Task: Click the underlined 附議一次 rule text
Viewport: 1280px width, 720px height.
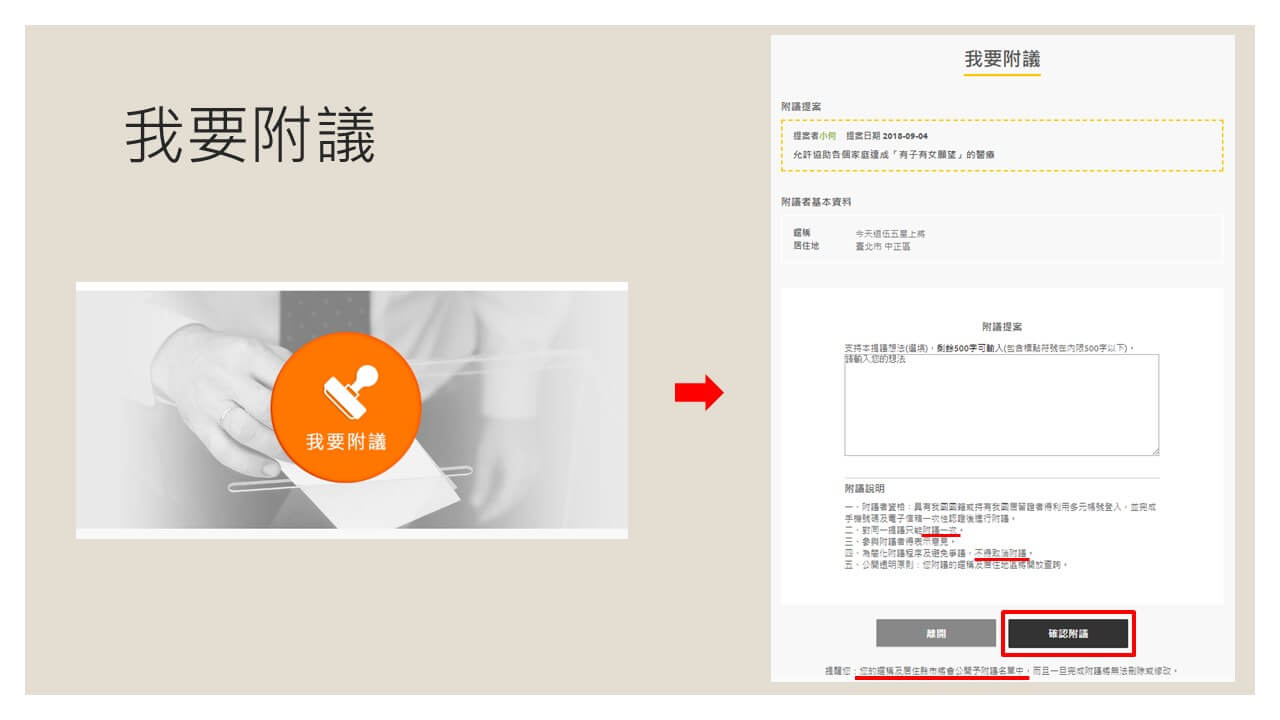Action: pyautogui.click(x=940, y=530)
